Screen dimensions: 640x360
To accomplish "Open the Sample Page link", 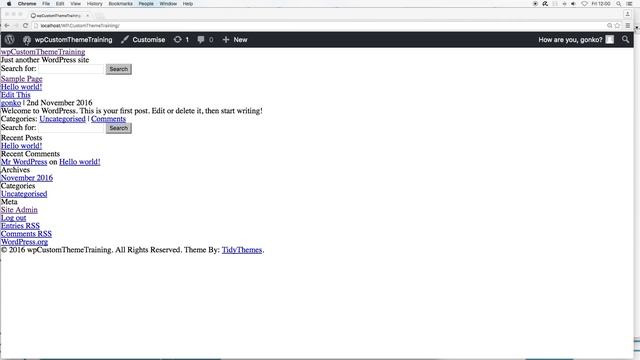I will point(22,79).
